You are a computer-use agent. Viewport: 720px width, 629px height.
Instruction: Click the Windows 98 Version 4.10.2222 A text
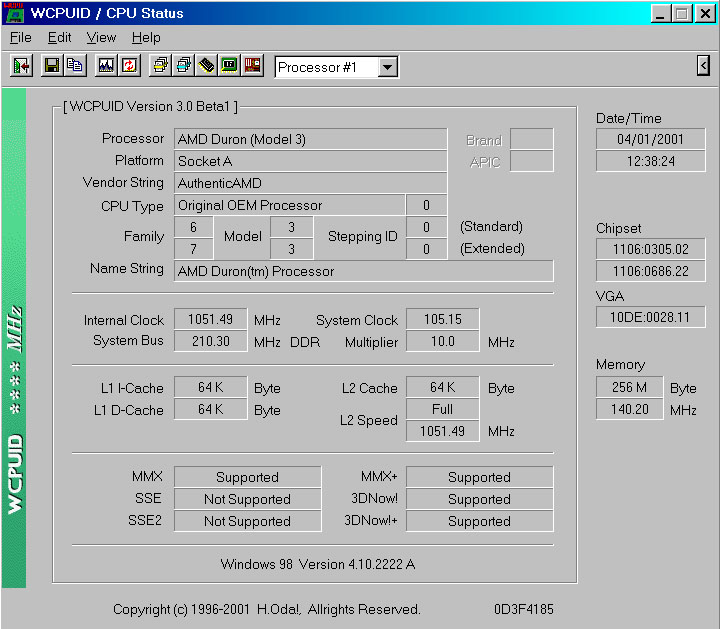point(318,564)
